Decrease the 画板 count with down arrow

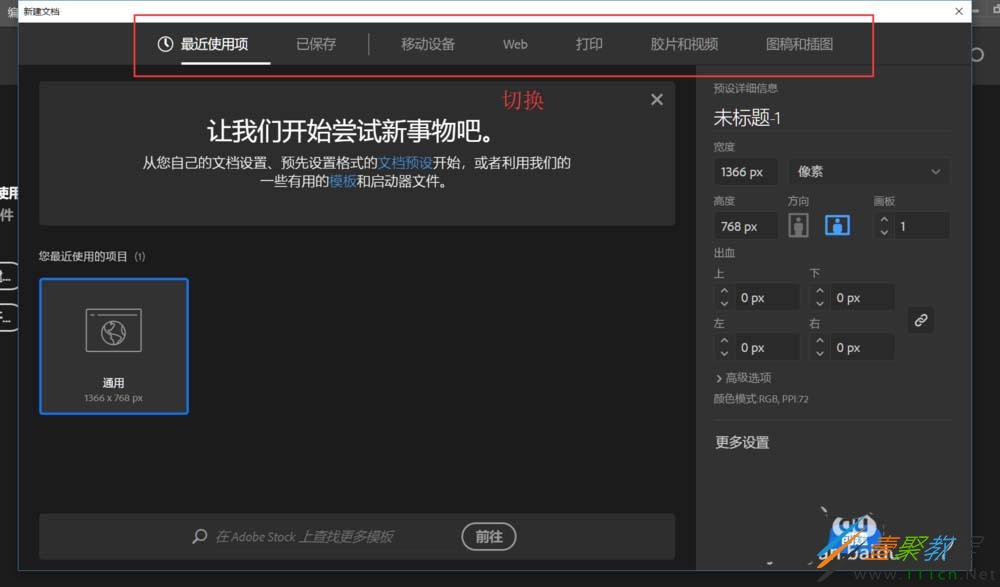(884, 232)
